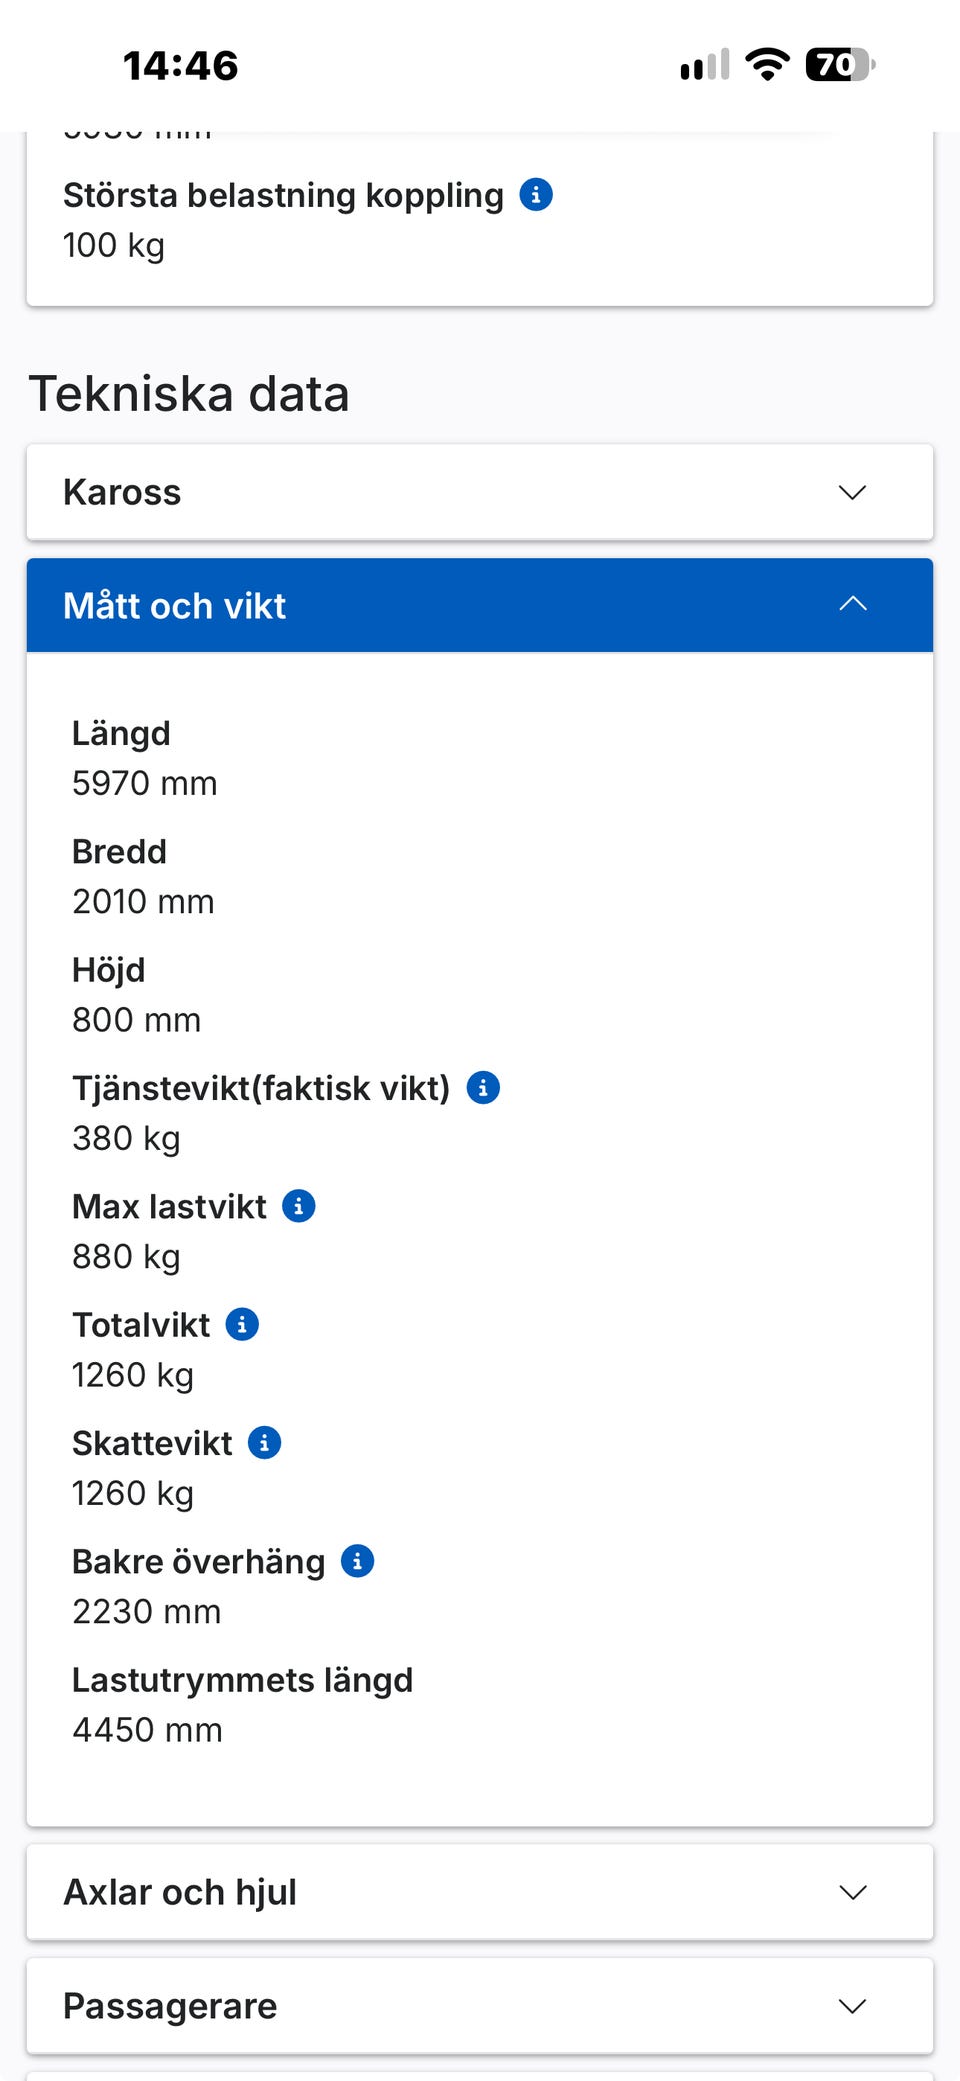Tap the Wi-Fi status icon
Viewport: 960px width, 2081px height.
tap(767, 65)
